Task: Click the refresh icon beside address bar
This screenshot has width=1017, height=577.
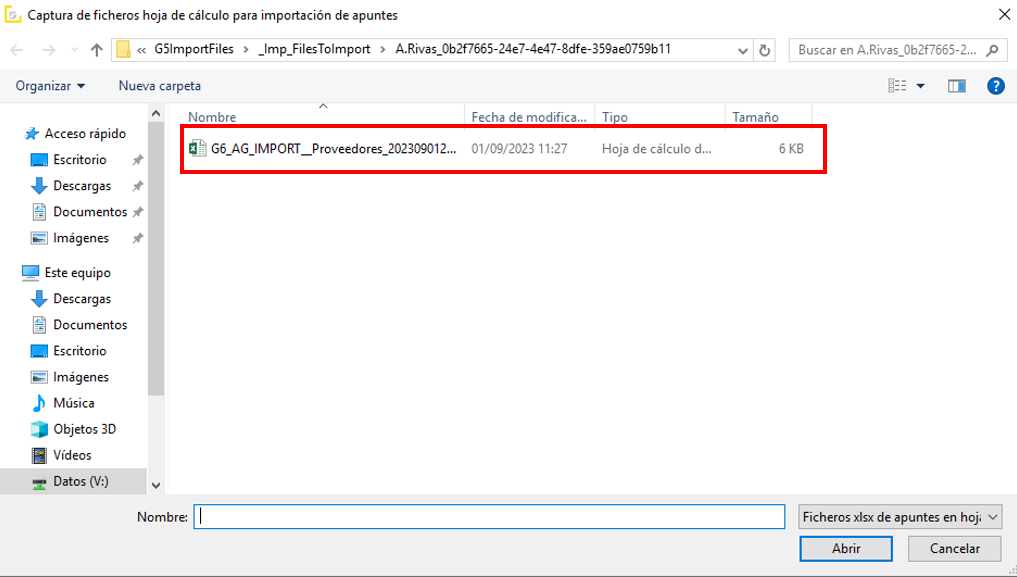Action: pos(765,50)
